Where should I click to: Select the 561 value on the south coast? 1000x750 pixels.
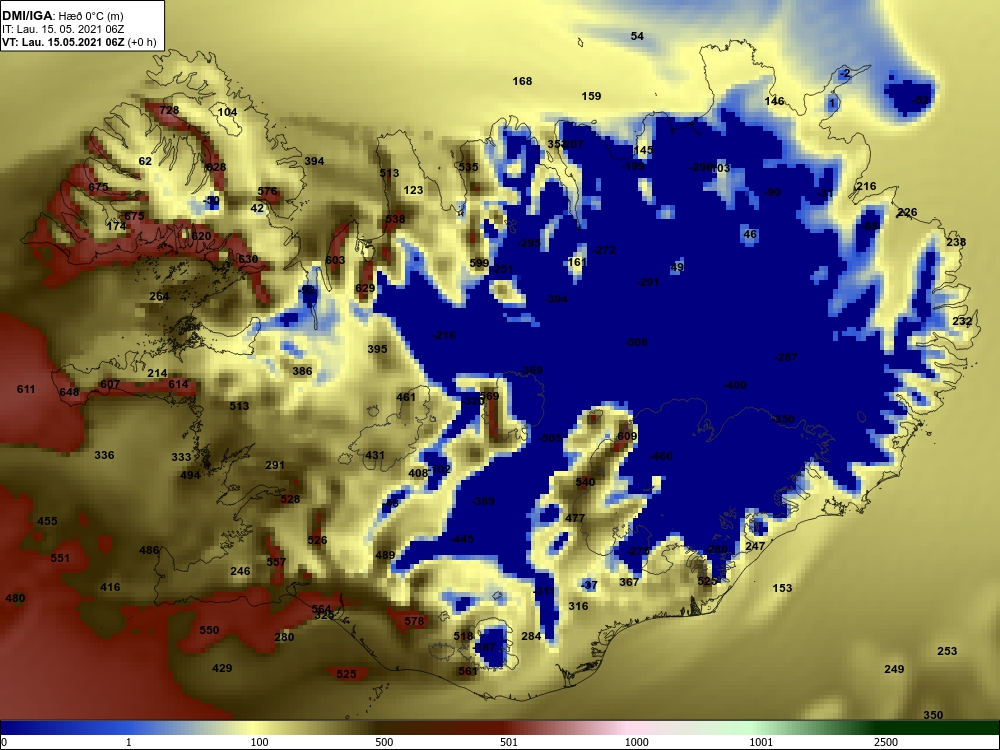467,671
